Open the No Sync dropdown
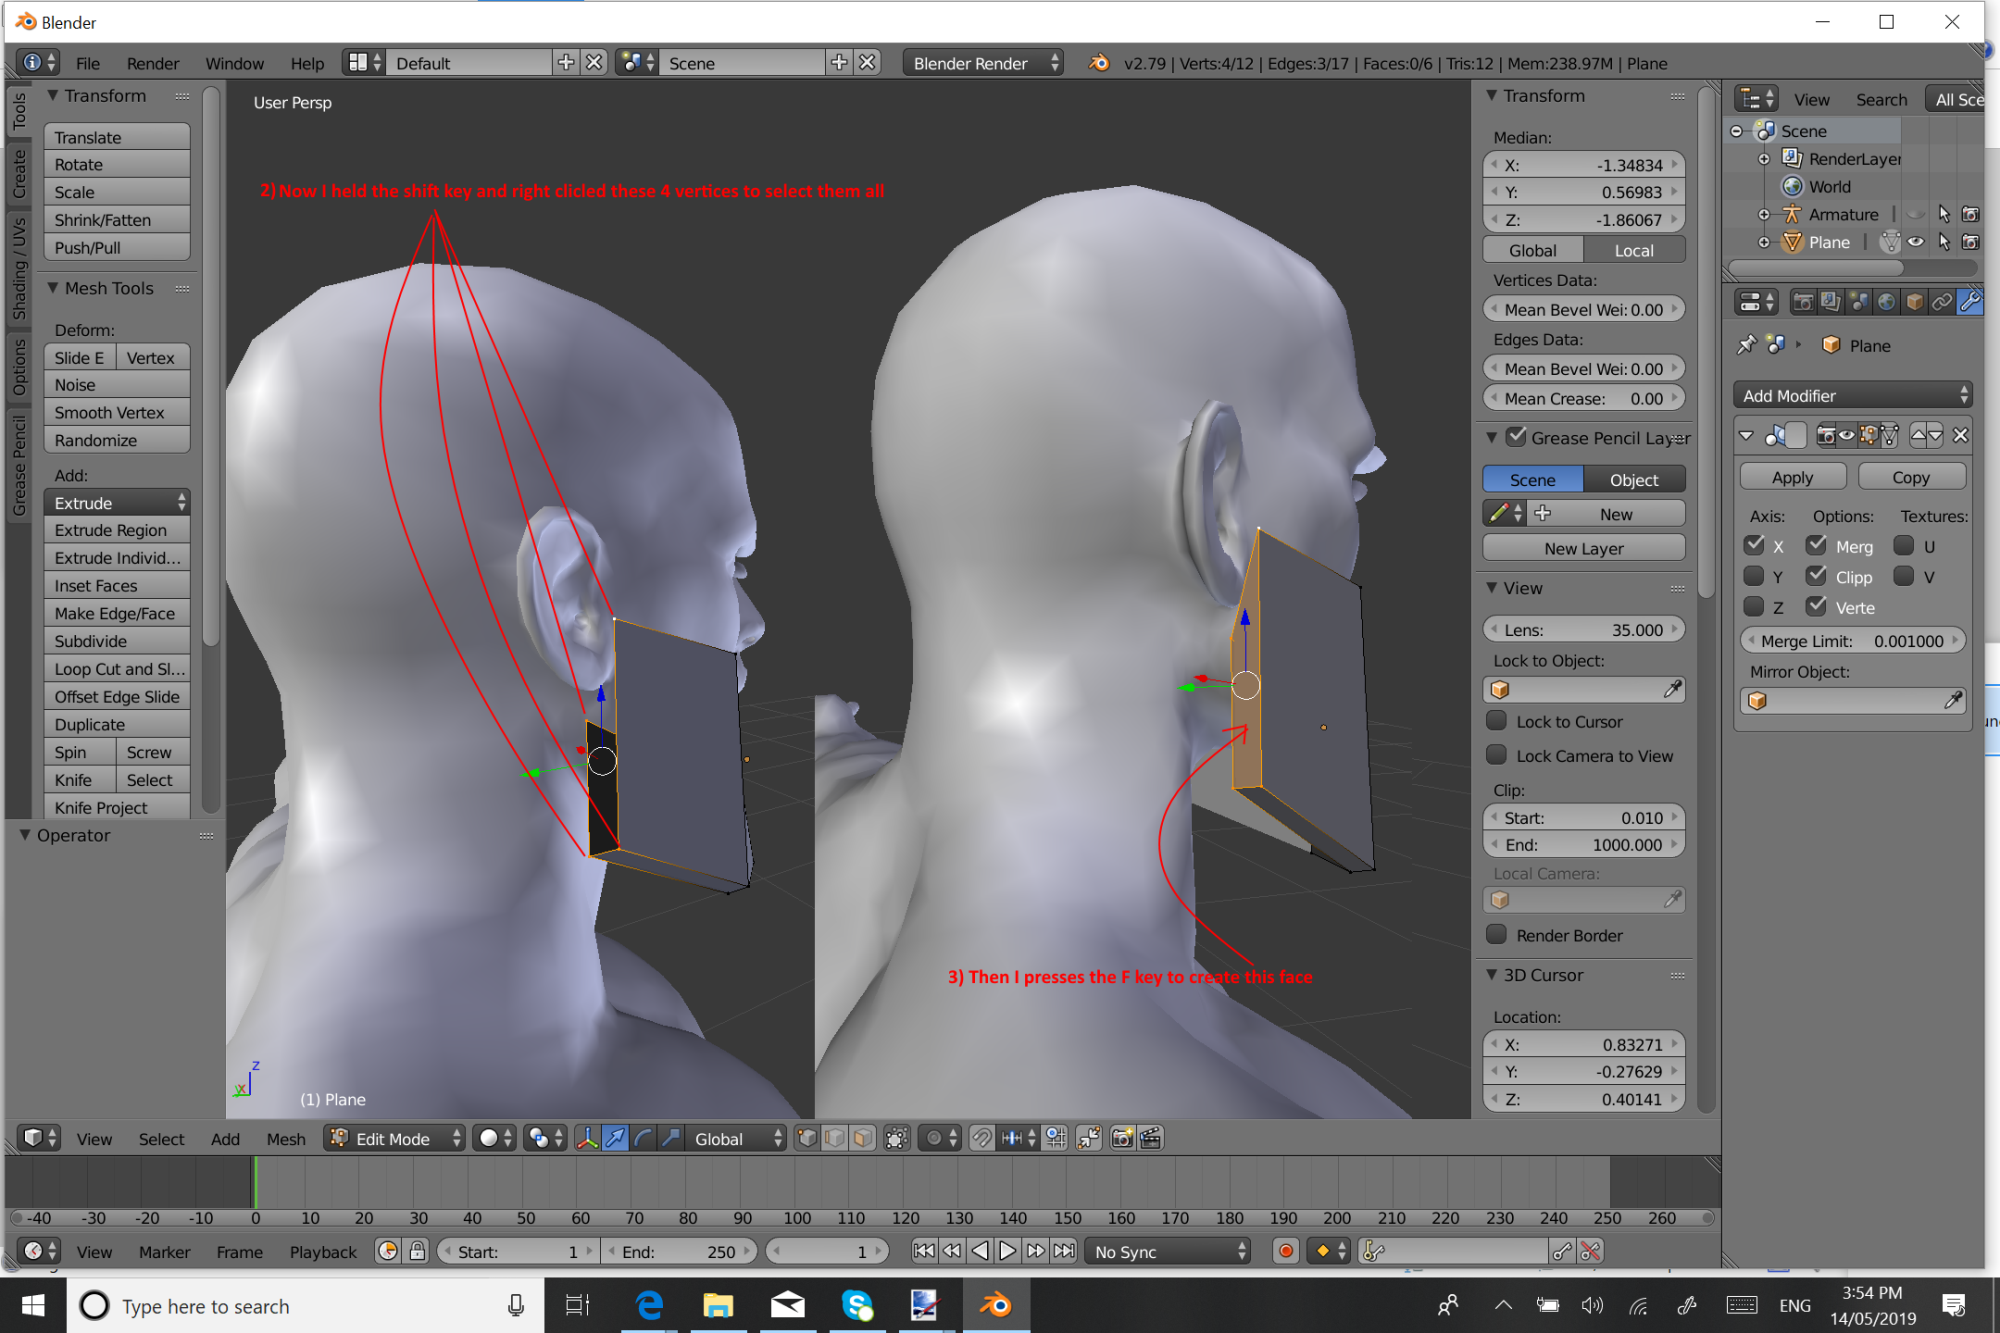Screen dimensions: 2000x1333 point(1167,1251)
